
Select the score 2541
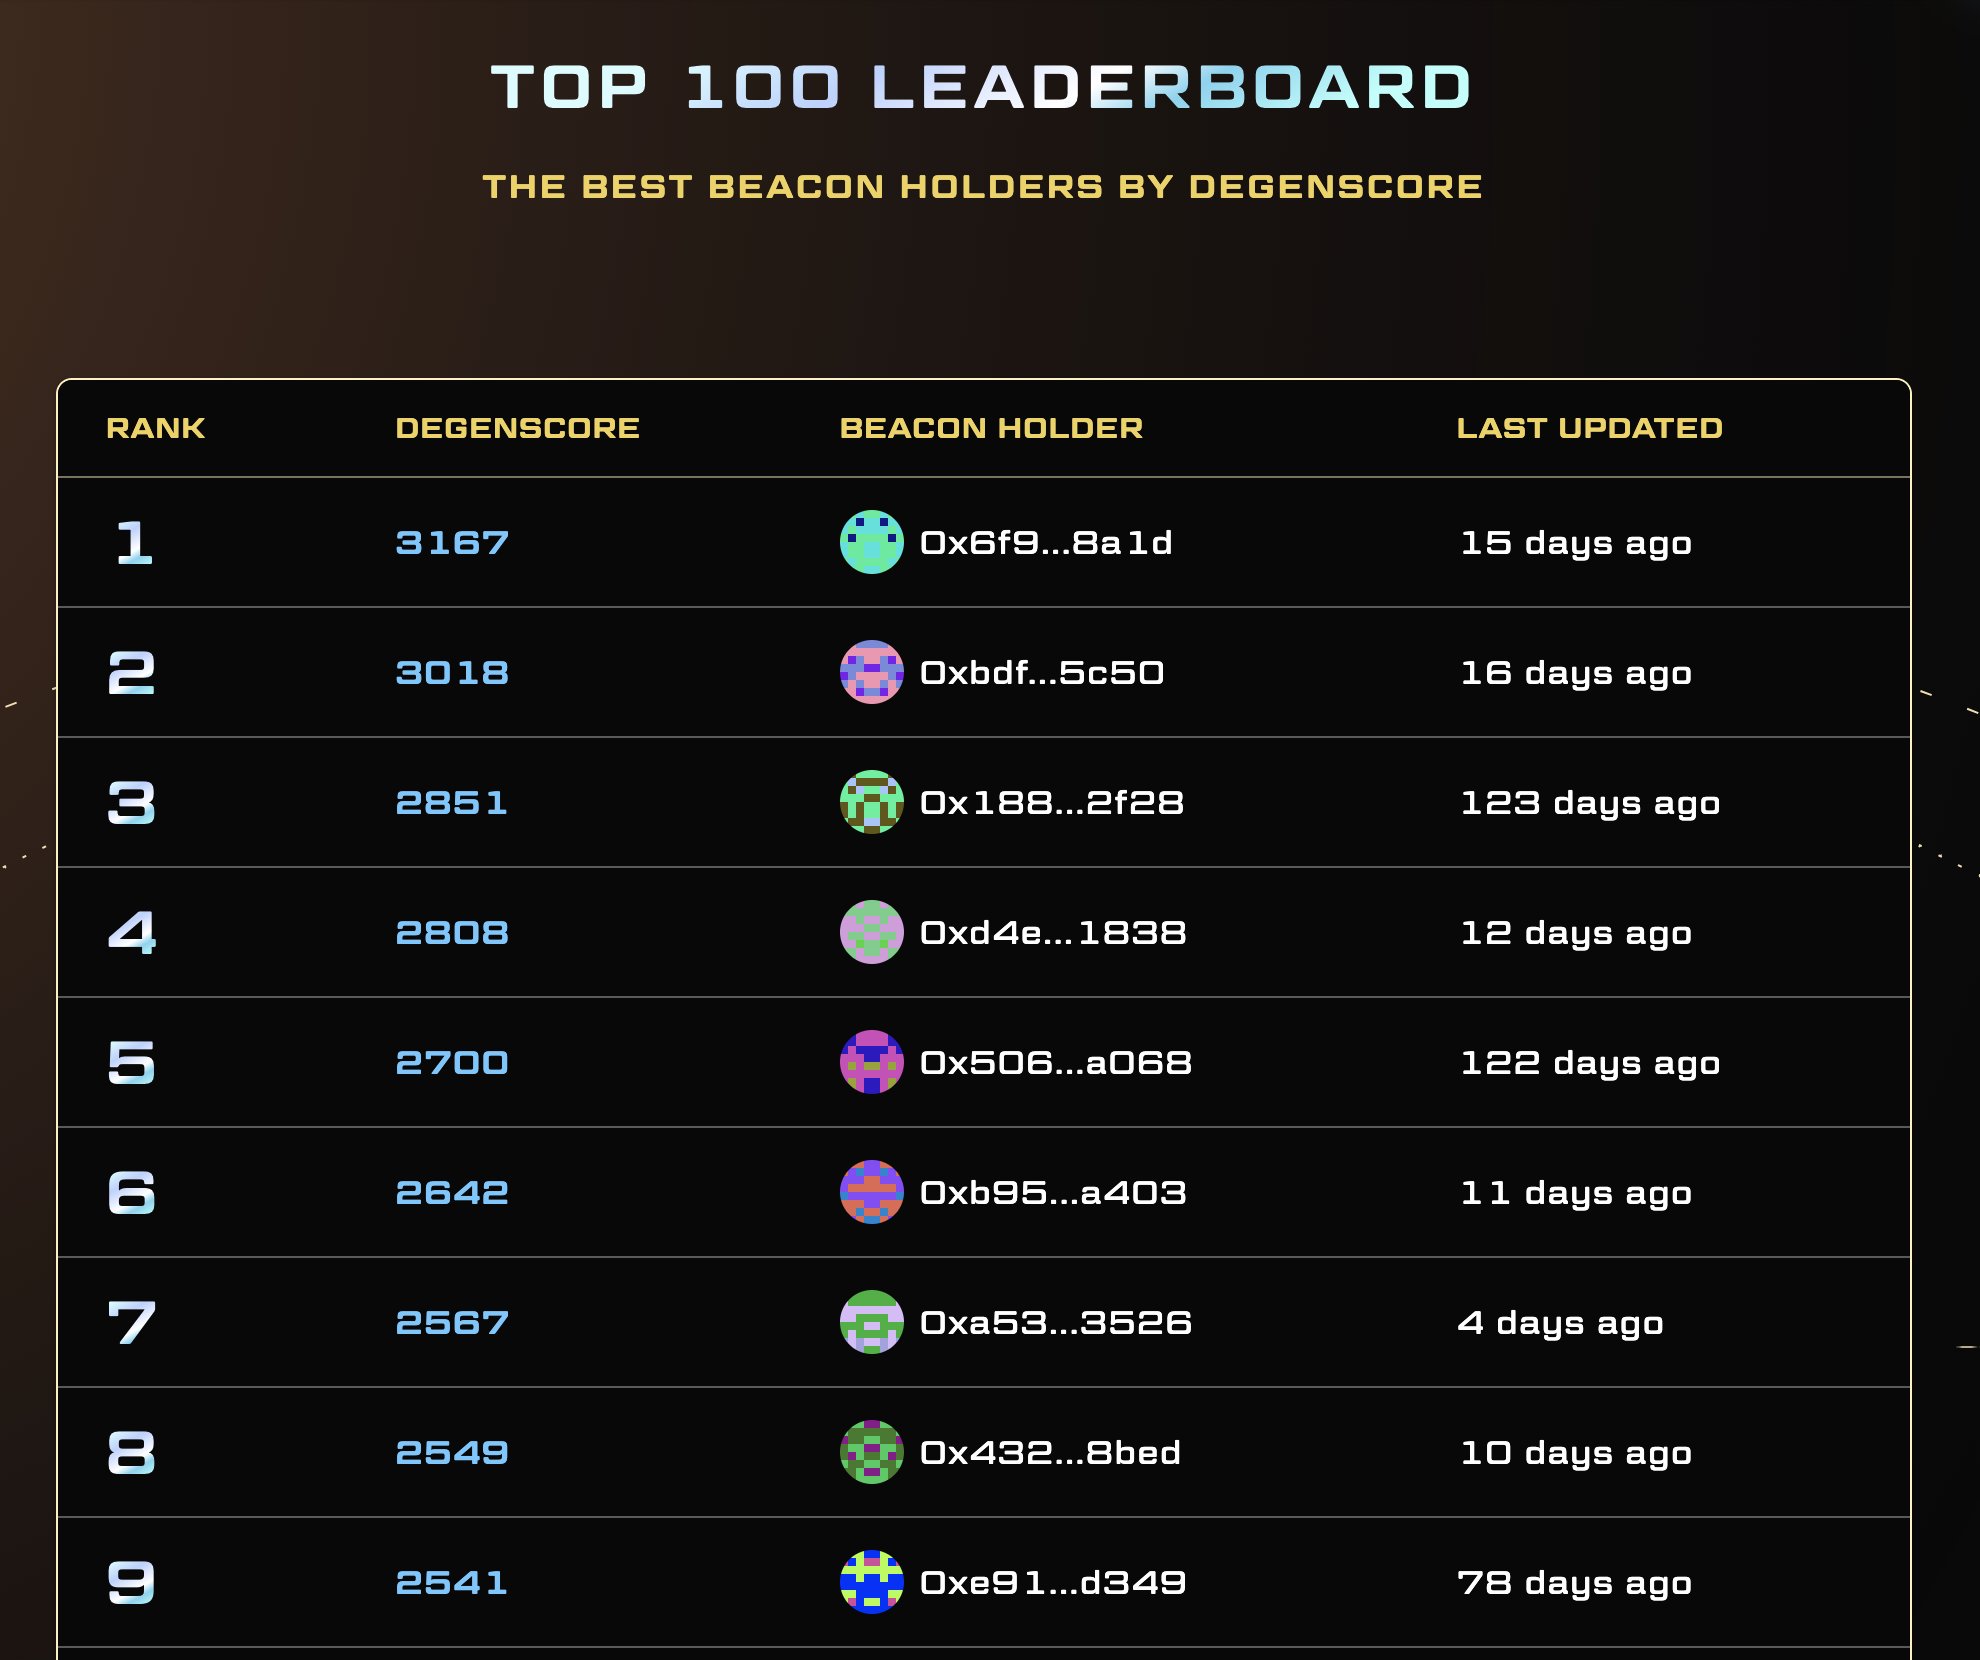click(451, 1583)
